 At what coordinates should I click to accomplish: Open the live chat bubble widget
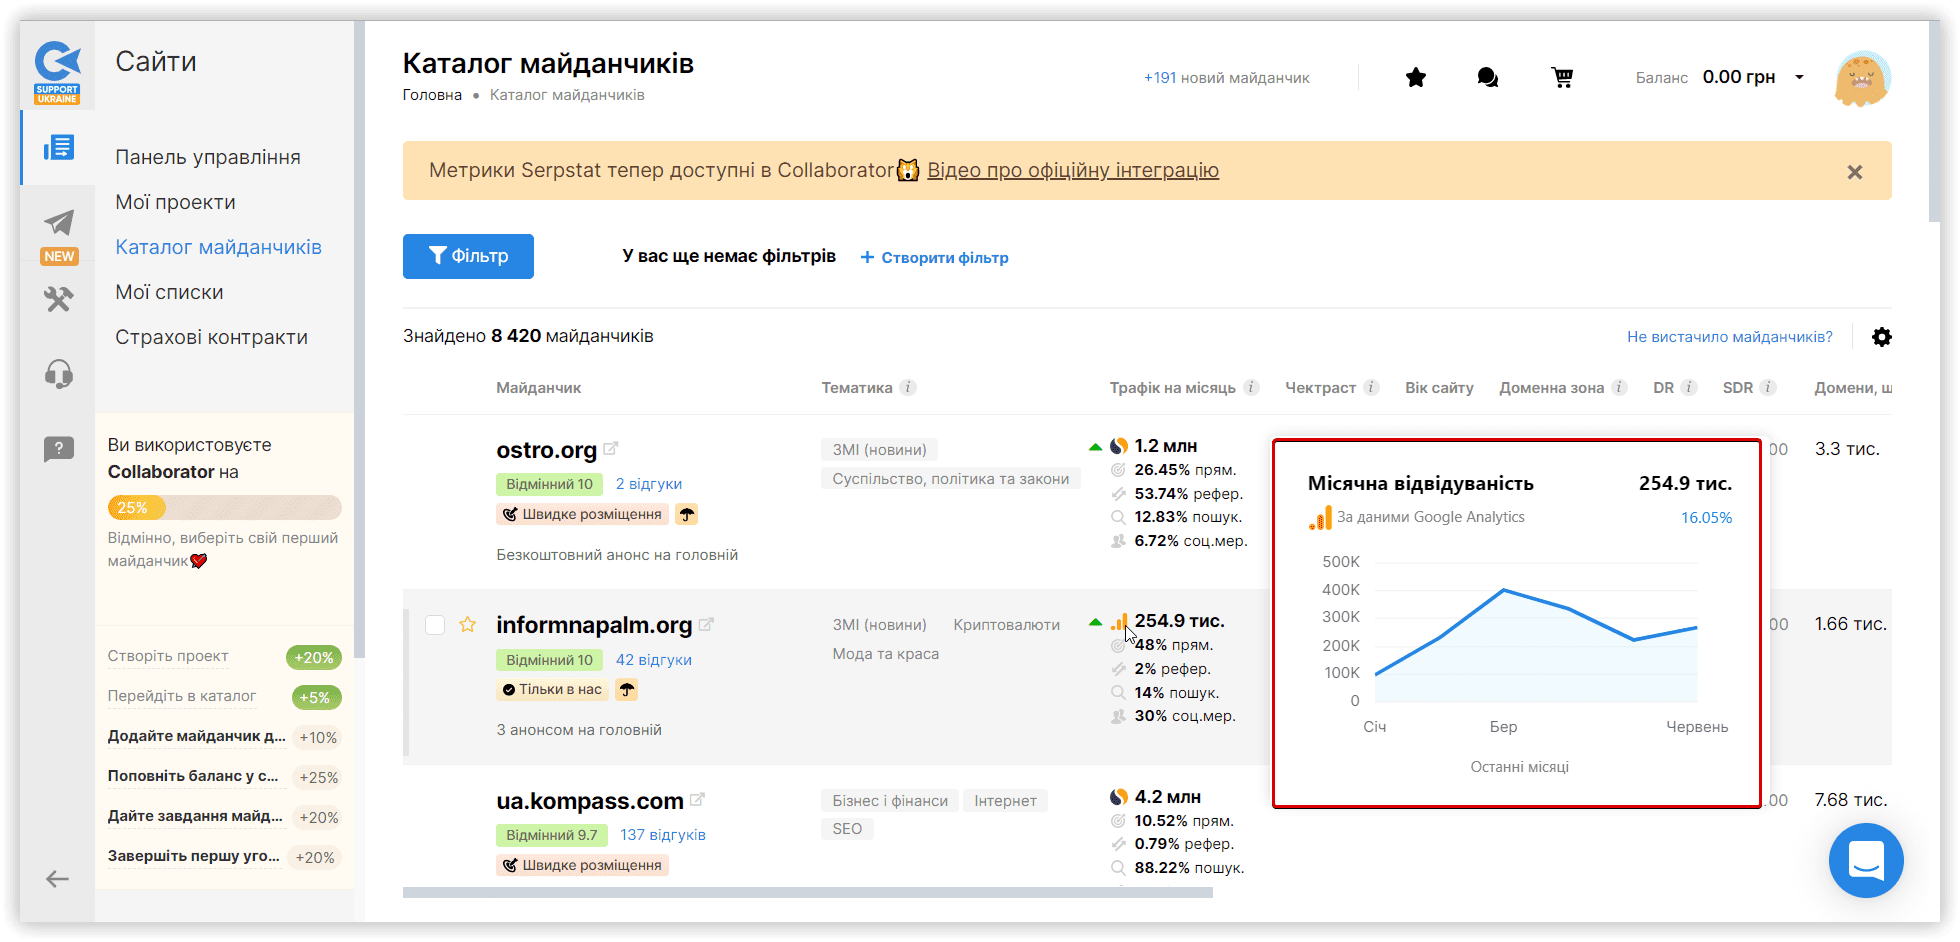tap(1866, 860)
